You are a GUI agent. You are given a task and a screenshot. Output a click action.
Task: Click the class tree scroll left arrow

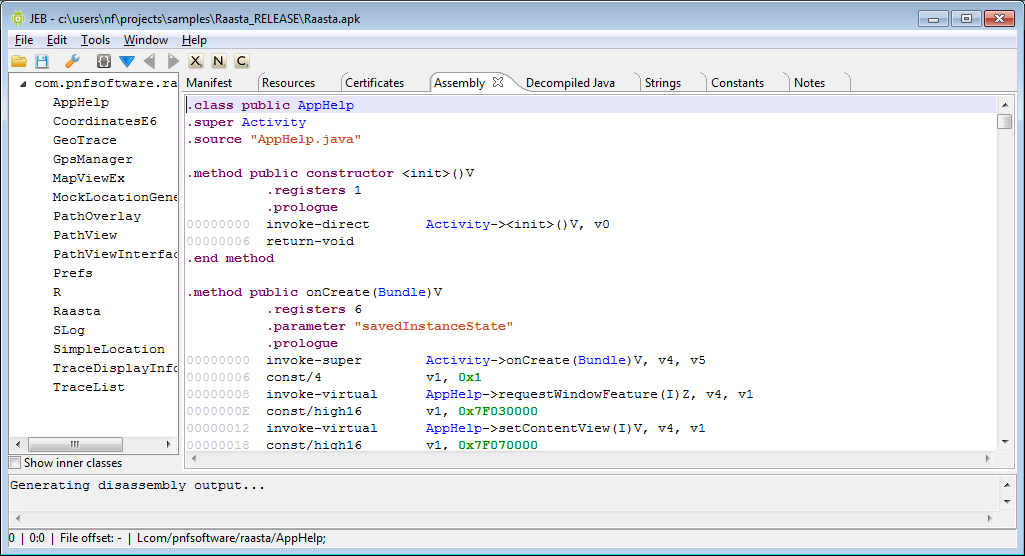pos(18,444)
